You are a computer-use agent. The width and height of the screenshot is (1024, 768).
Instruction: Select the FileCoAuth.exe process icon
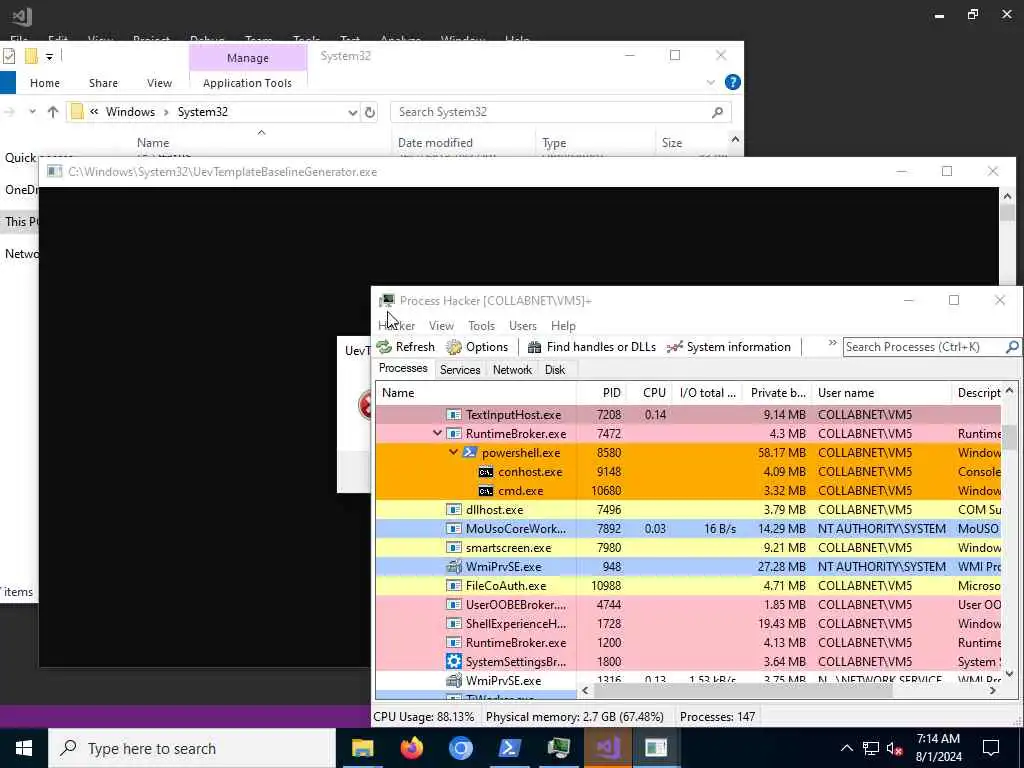point(453,585)
